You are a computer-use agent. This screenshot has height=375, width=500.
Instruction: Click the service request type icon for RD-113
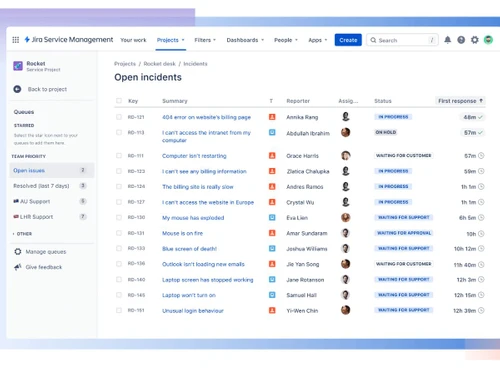pos(272,132)
